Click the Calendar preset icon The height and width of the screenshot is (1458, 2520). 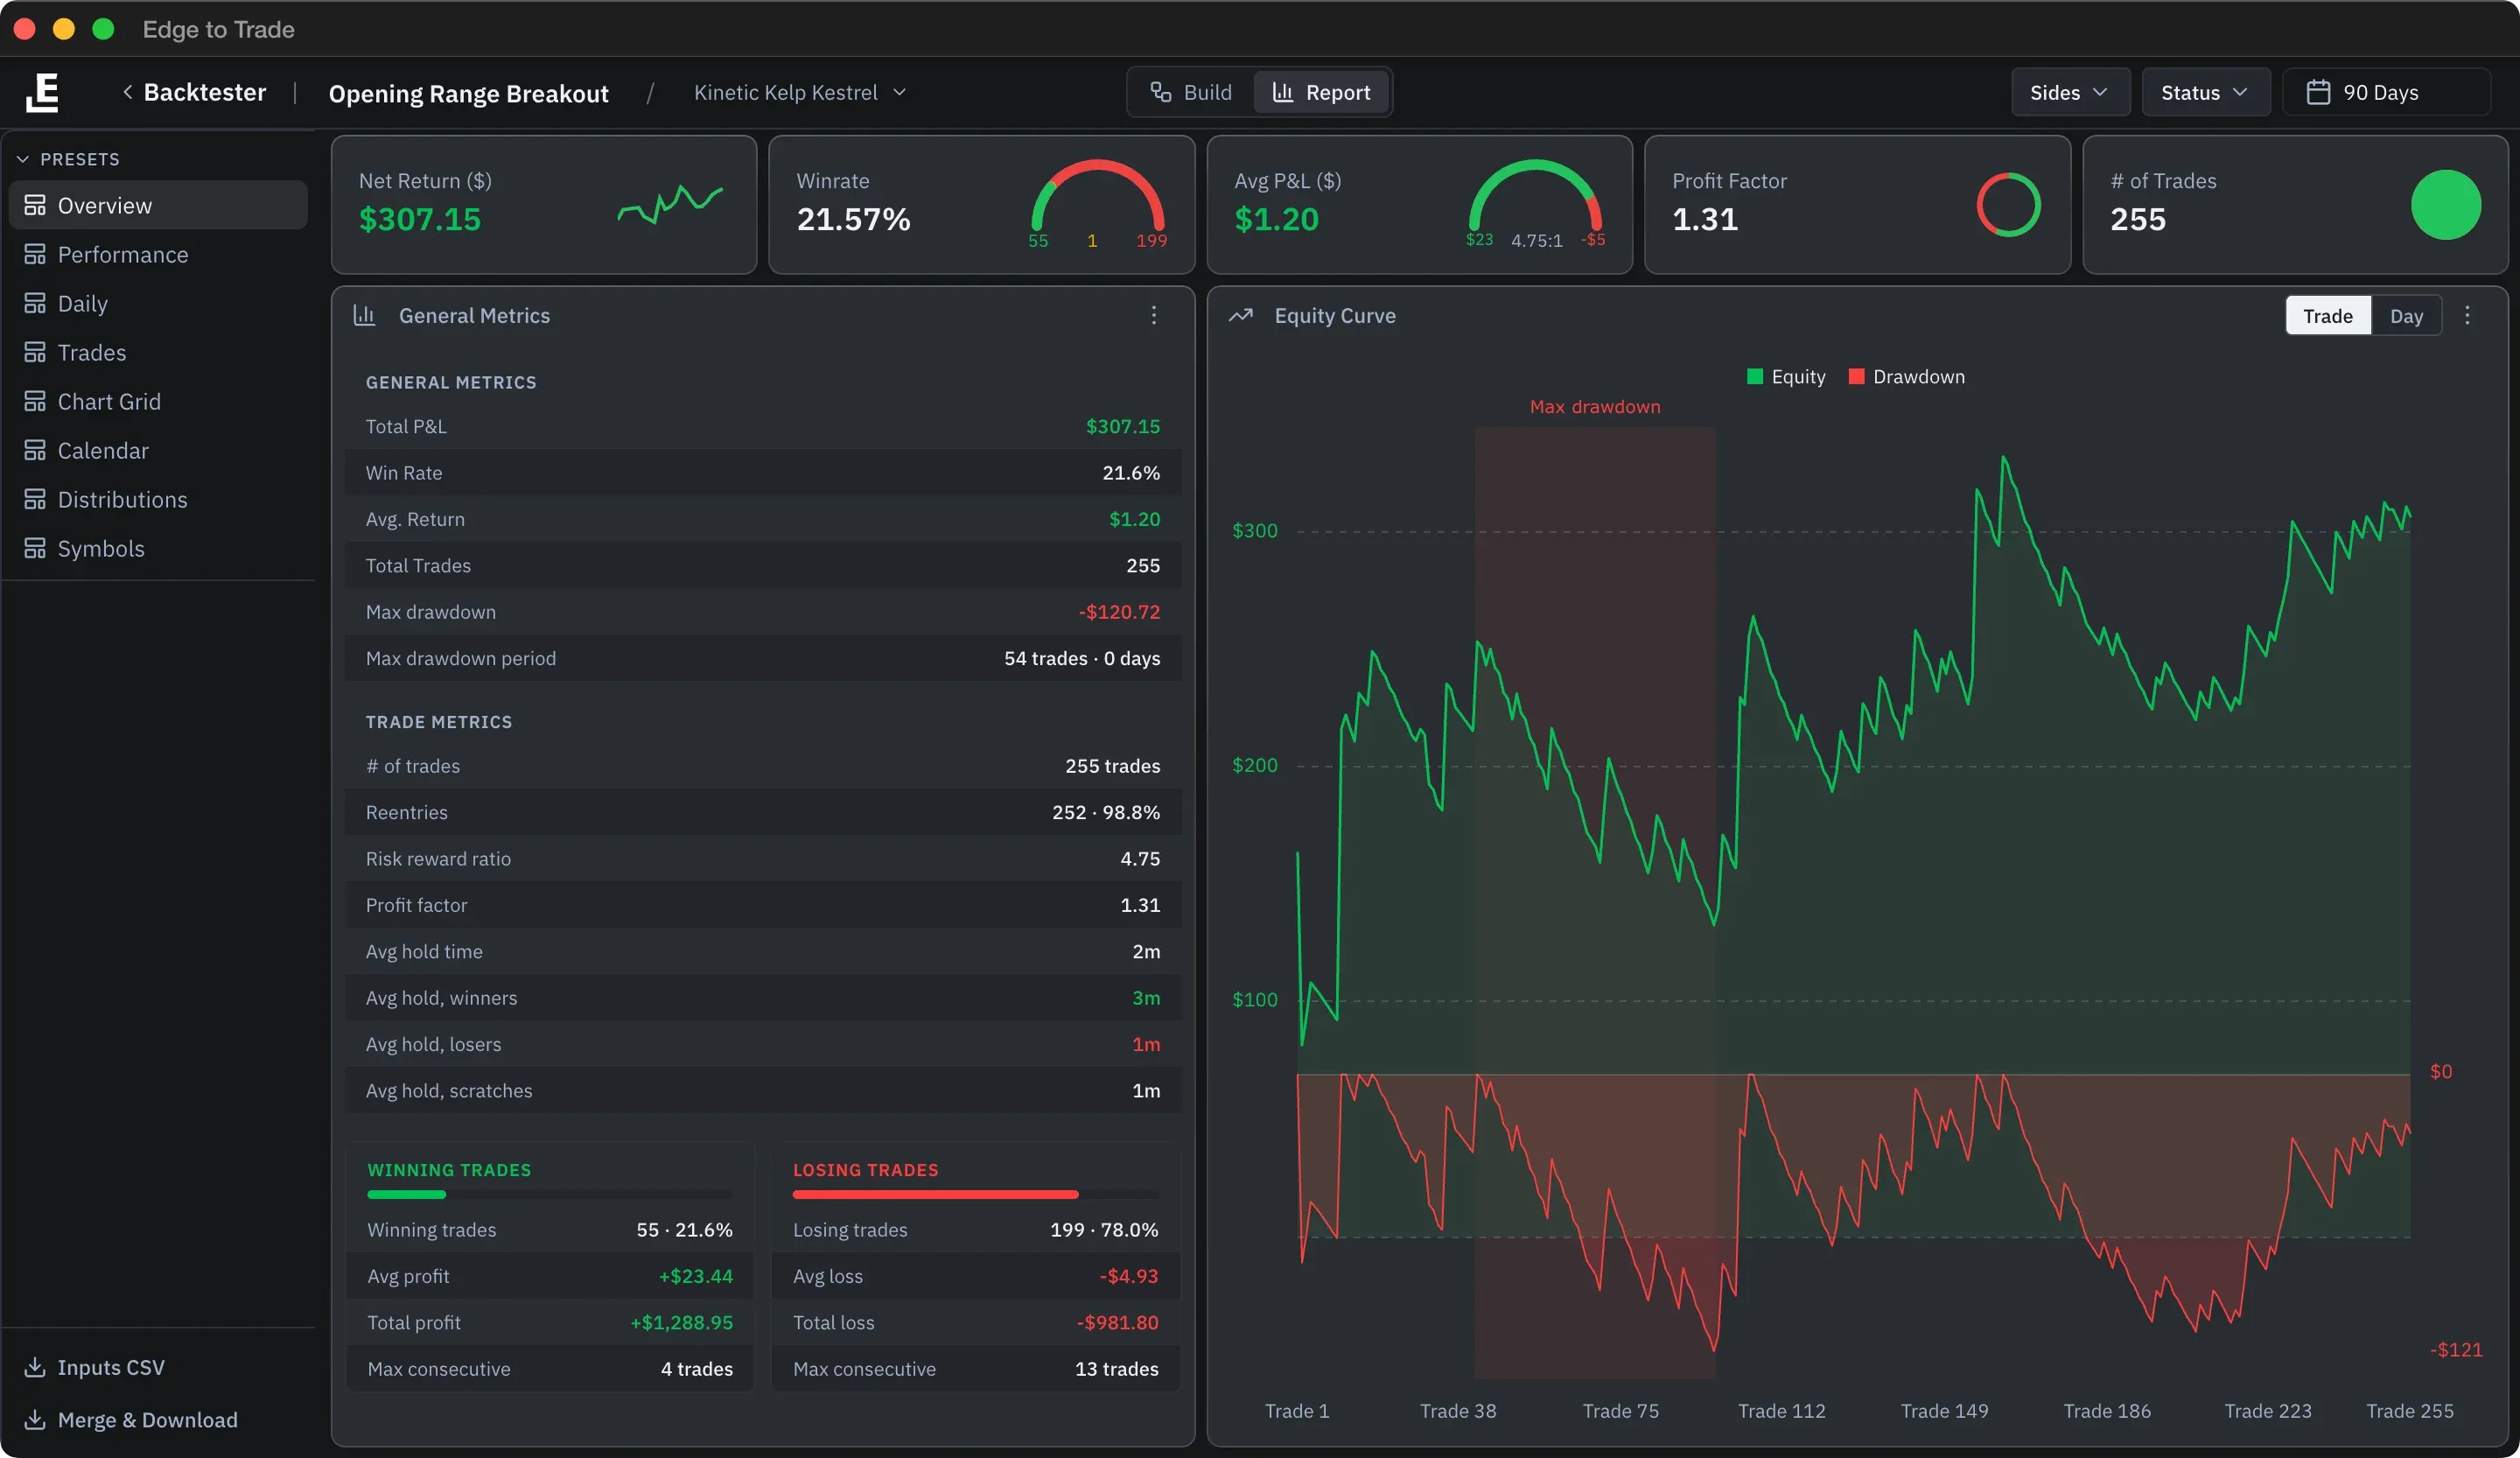[35, 450]
